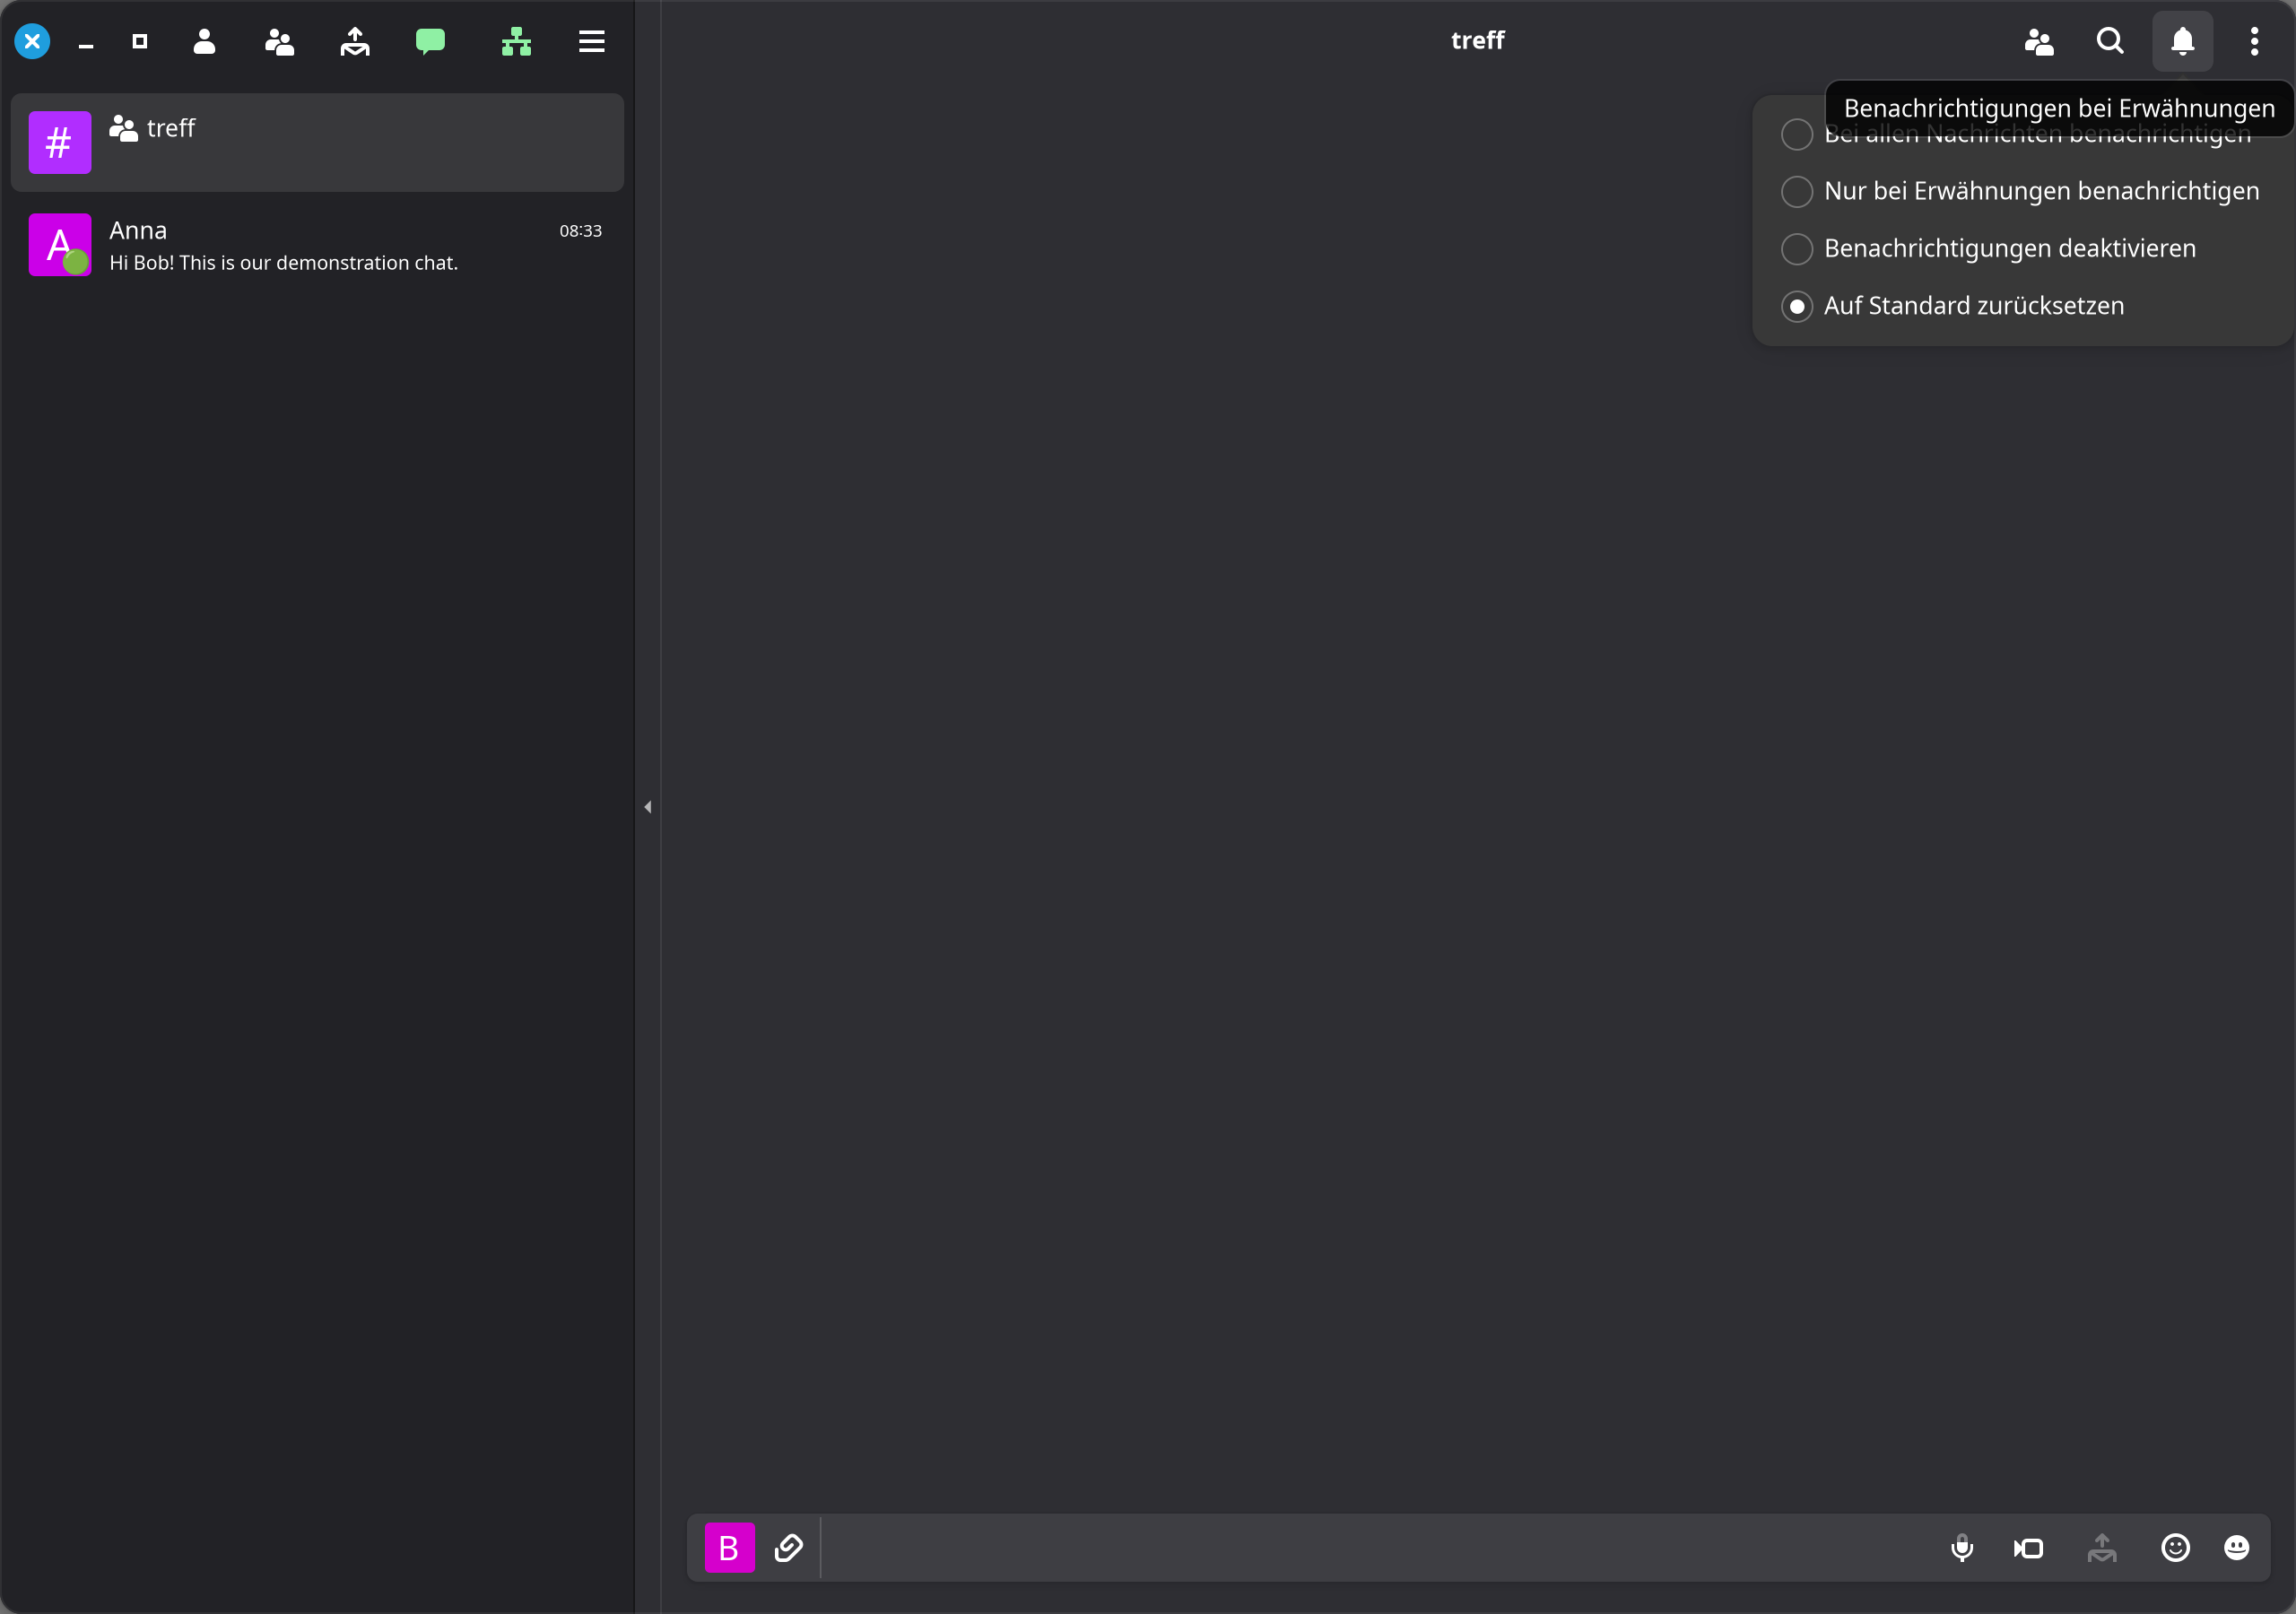
Task: Open the group contacts icon in the sidebar toolbar
Action: coord(279,41)
